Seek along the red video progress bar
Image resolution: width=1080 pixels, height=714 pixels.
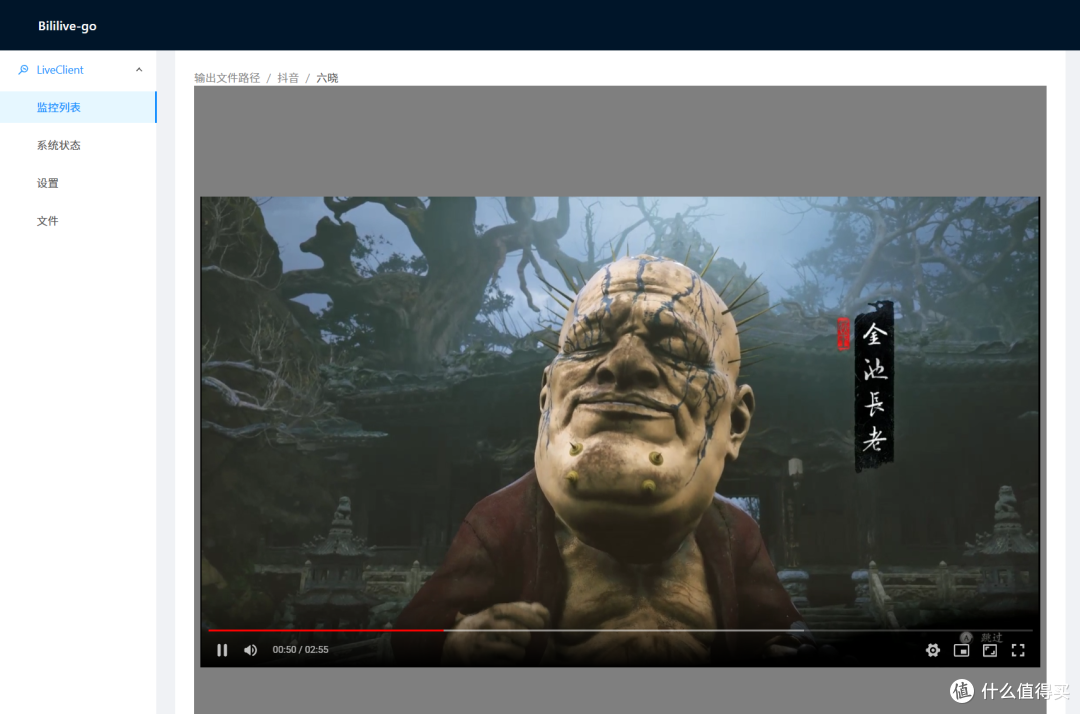tap(620, 630)
